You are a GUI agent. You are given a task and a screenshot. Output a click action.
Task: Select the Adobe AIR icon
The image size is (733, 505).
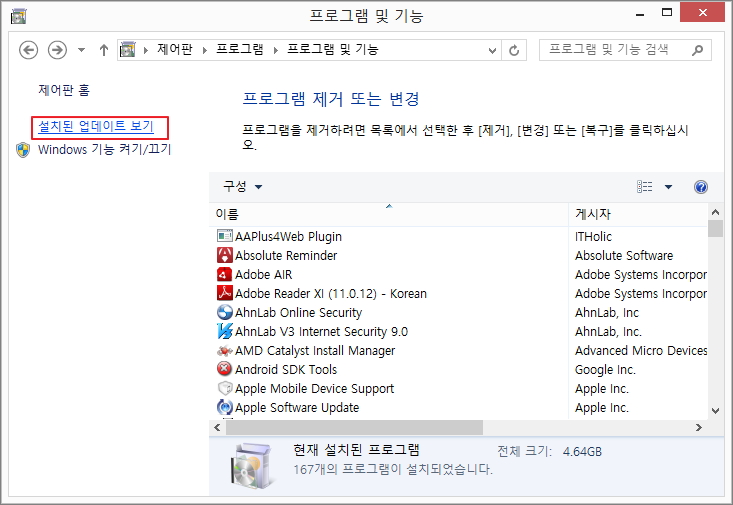tap(225, 274)
